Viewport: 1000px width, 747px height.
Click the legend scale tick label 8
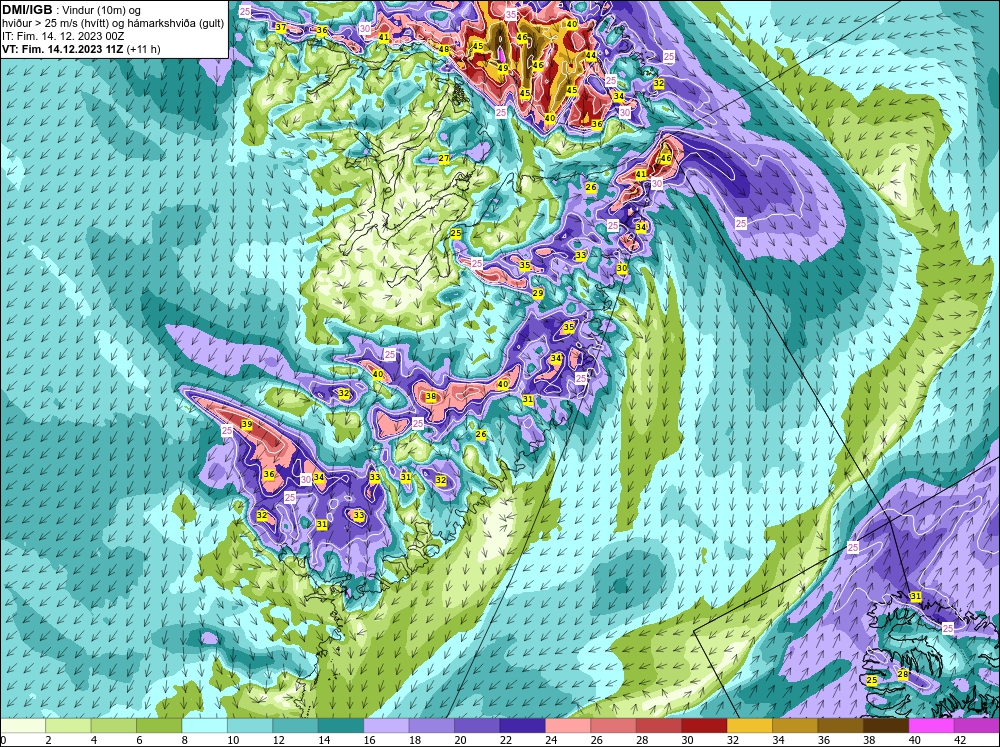click(x=185, y=740)
